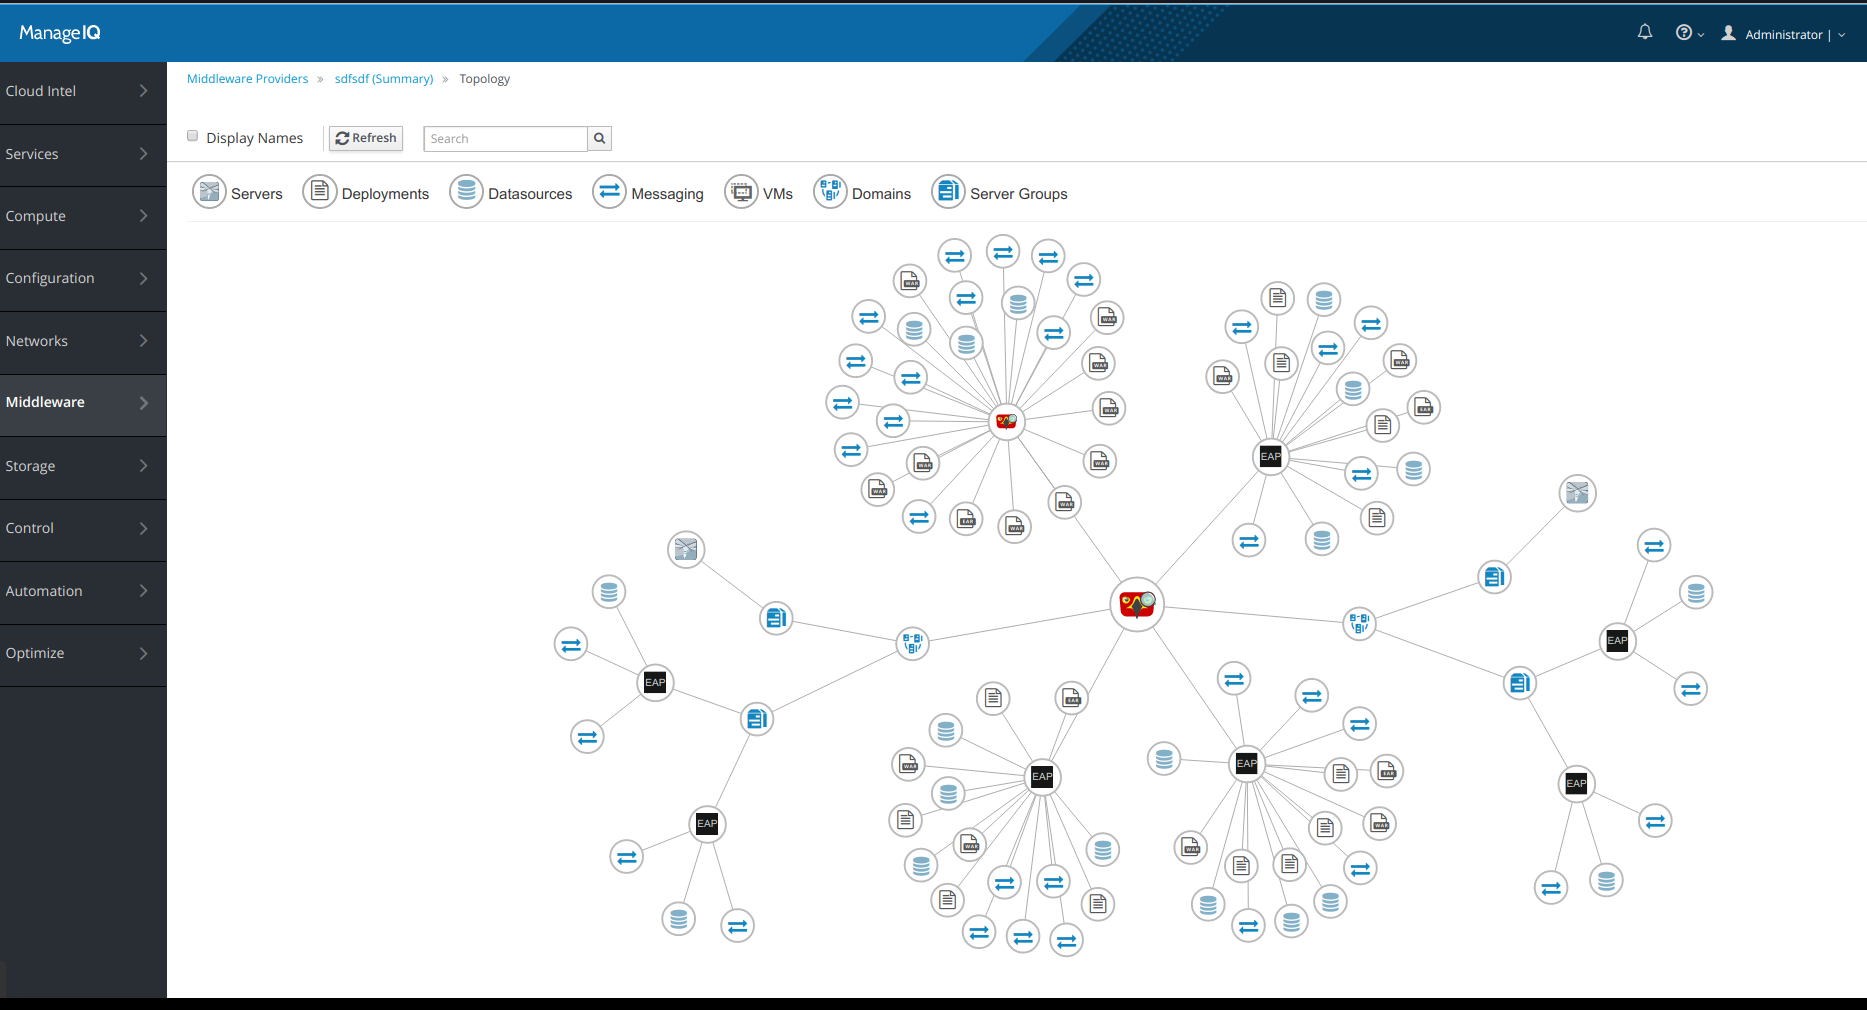Screen dimensions: 1867x1010
Task: Click the Datasources legend icon
Action: coord(466,192)
